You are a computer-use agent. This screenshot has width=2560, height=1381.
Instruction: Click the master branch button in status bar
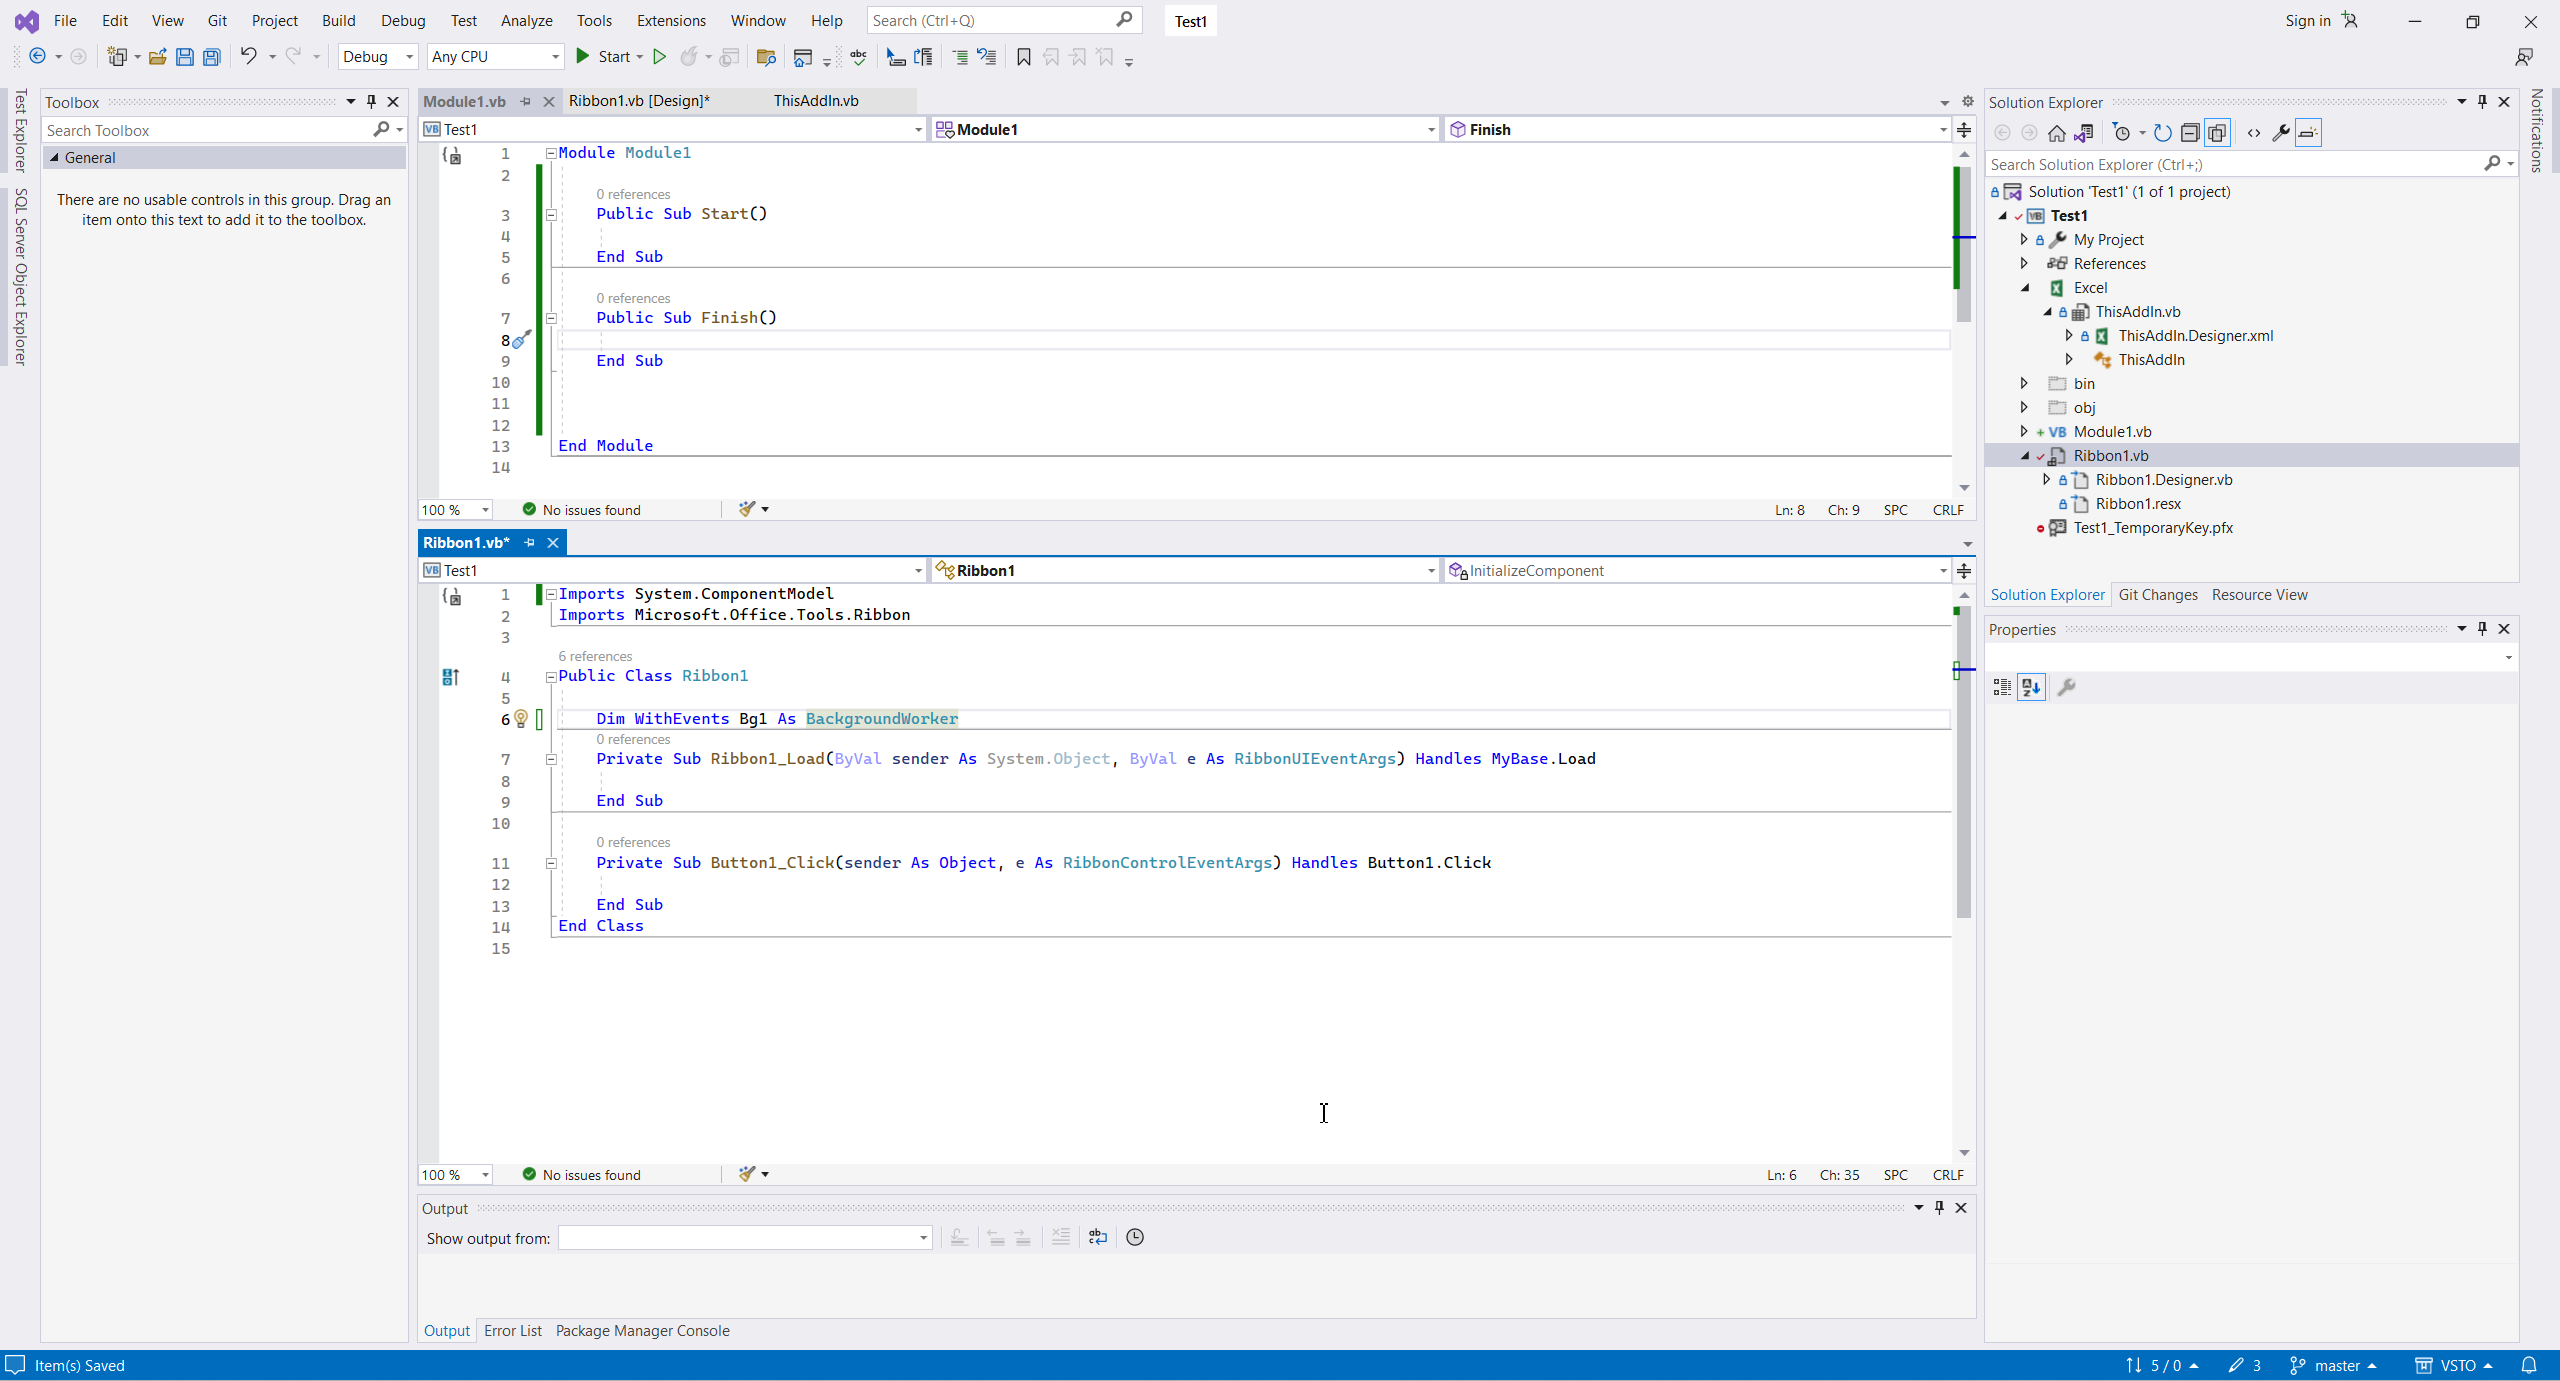[x=2336, y=1366]
